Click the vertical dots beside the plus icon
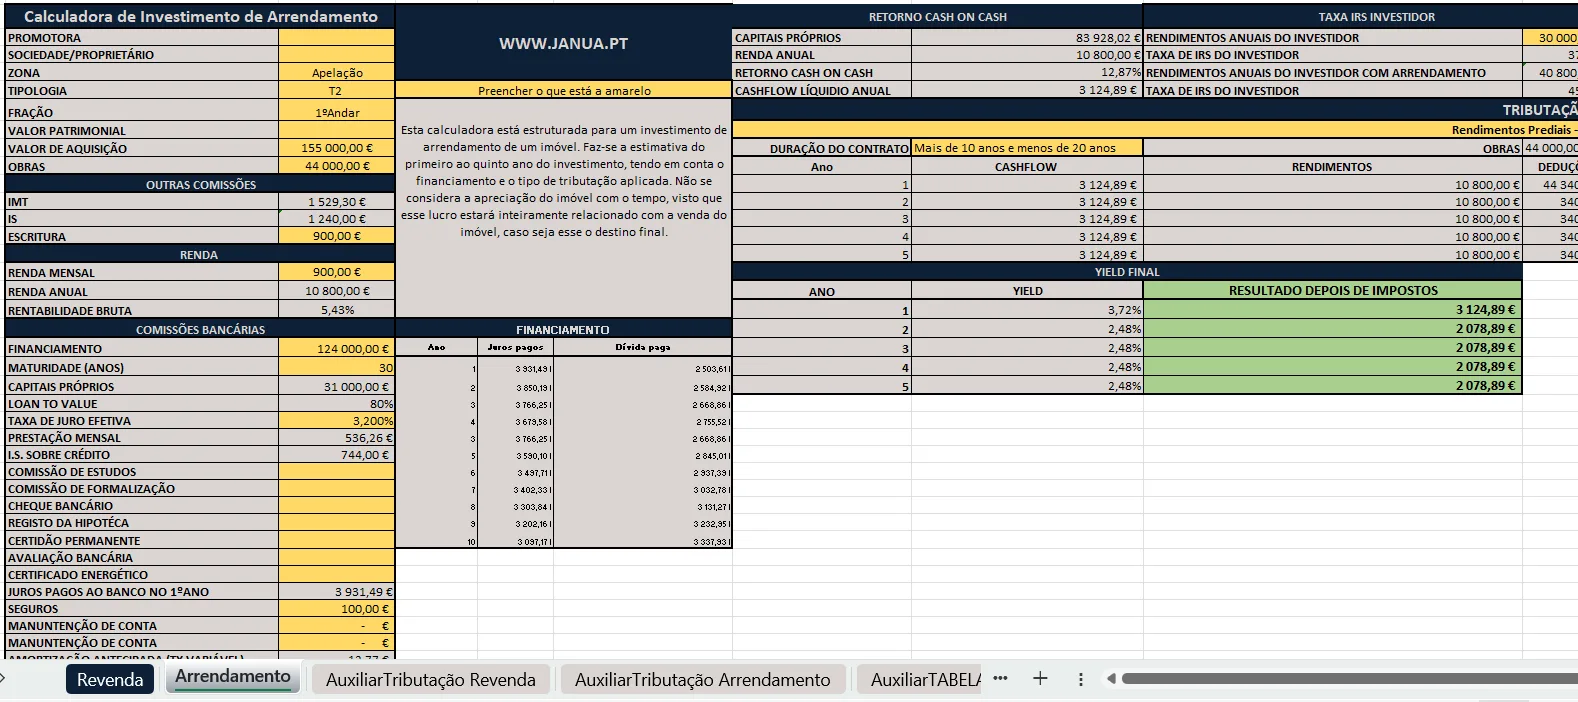This screenshot has width=1578, height=702. pyautogui.click(x=1081, y=679)
